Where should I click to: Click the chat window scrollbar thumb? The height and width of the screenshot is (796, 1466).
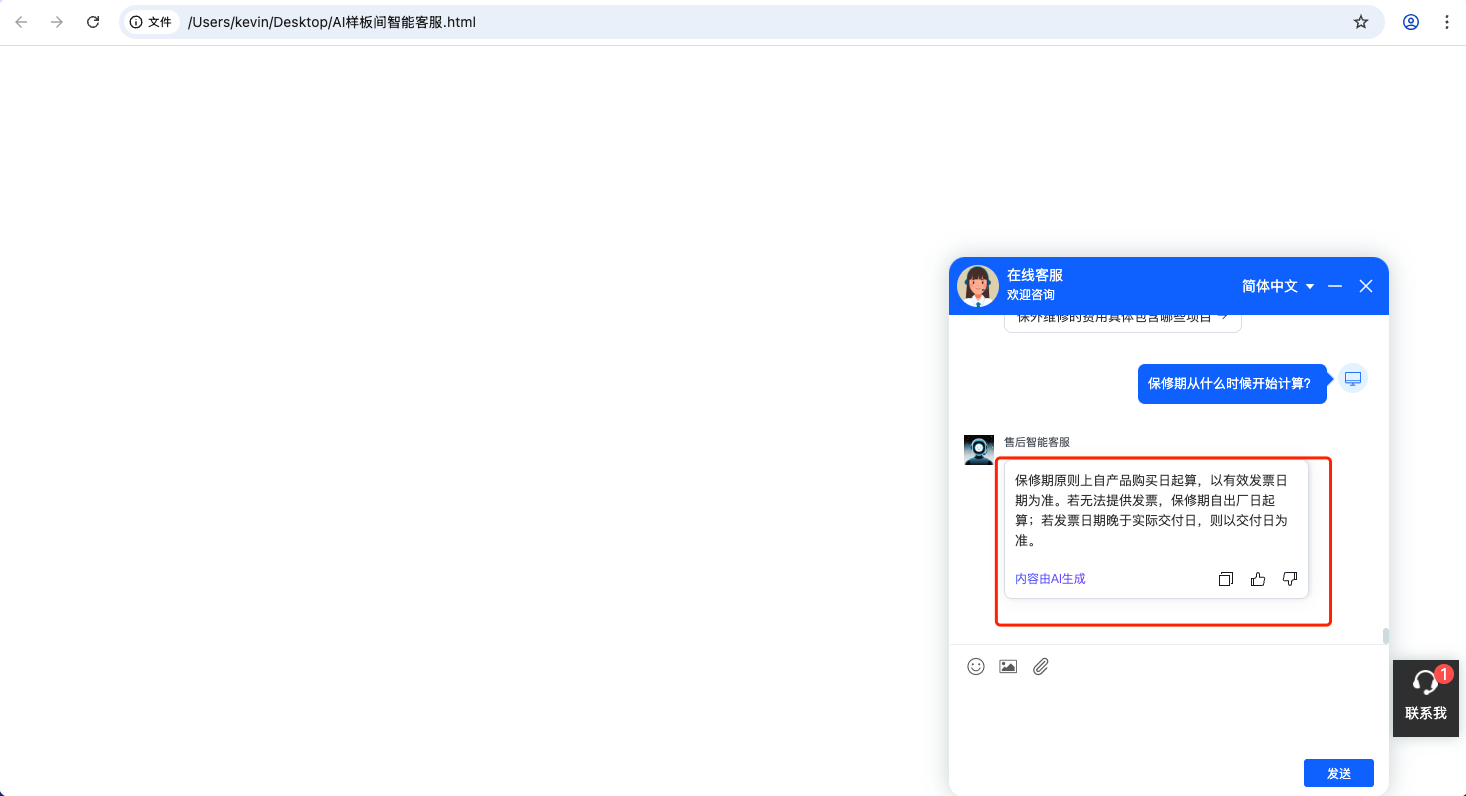point(1385,636)
